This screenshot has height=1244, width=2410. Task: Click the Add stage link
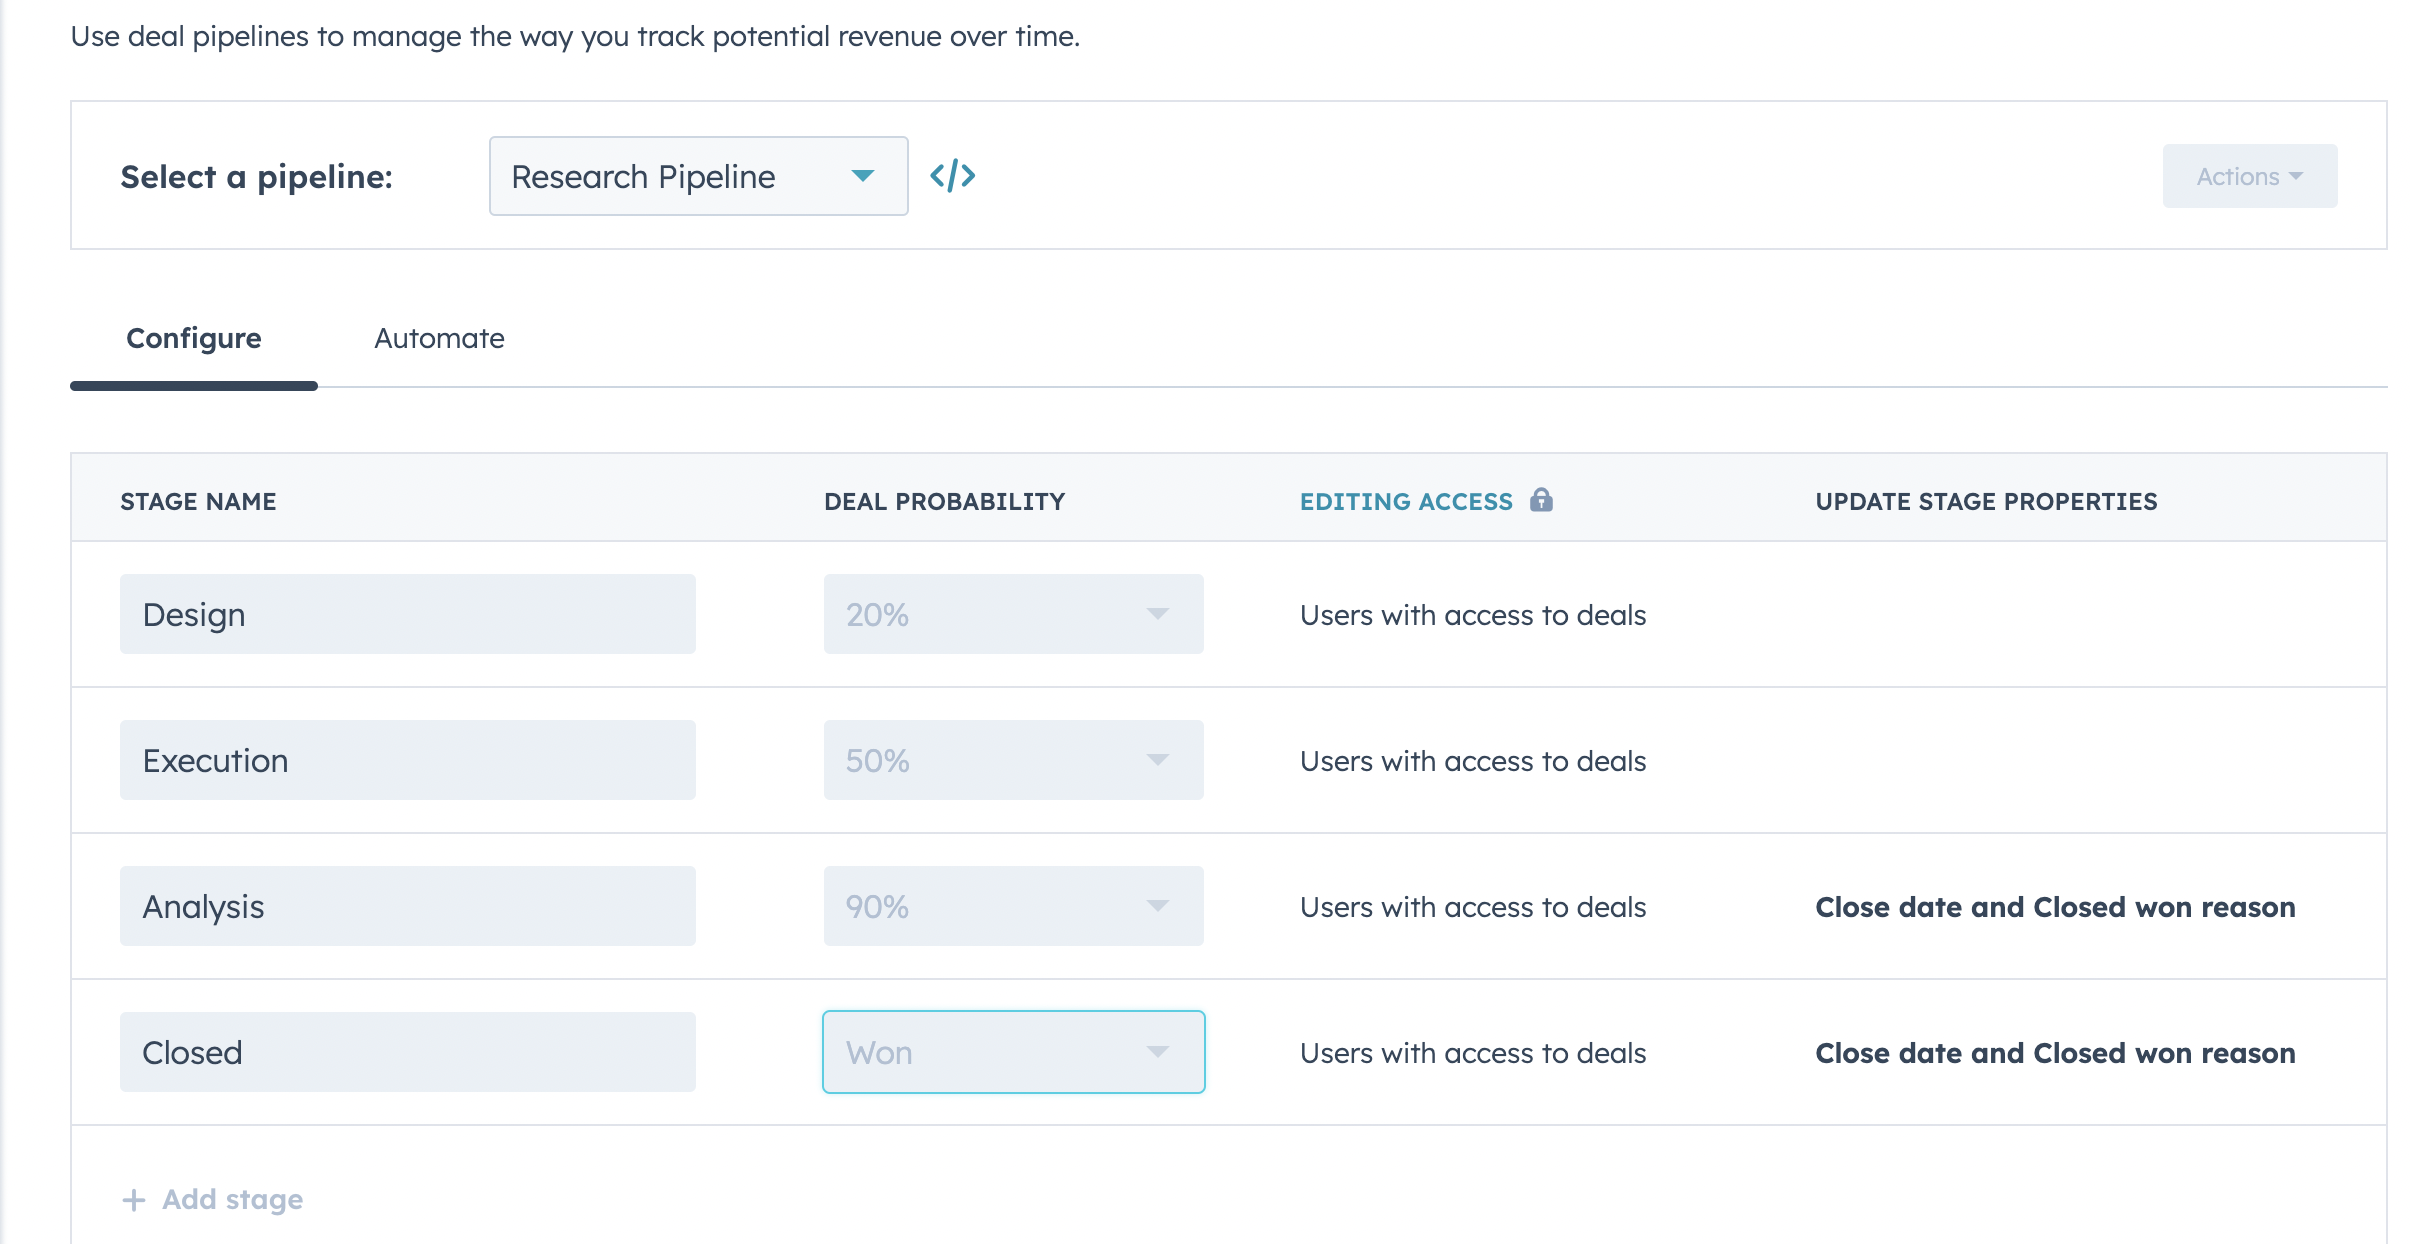pos(232,1199)
